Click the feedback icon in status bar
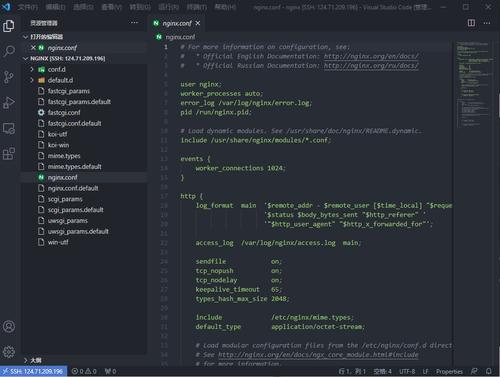 click(474, 371)
